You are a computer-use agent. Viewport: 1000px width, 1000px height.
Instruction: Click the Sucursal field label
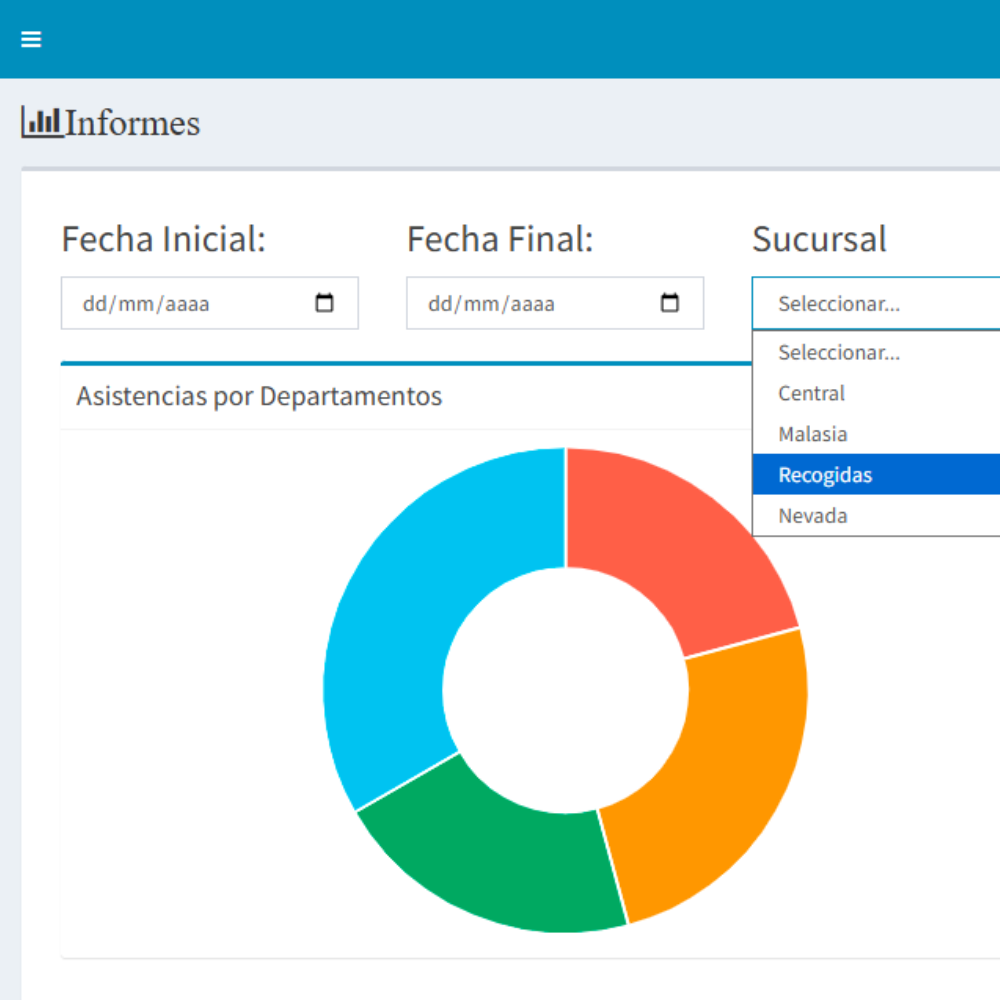click(819, 240)
